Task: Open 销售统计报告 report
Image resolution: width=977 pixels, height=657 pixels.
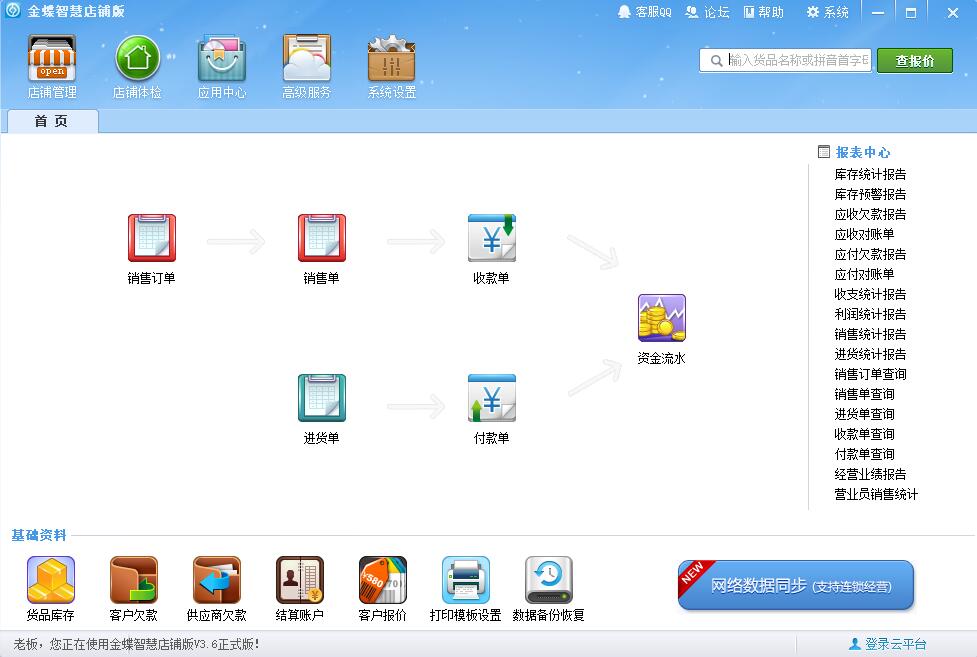Action: [870, 334]
